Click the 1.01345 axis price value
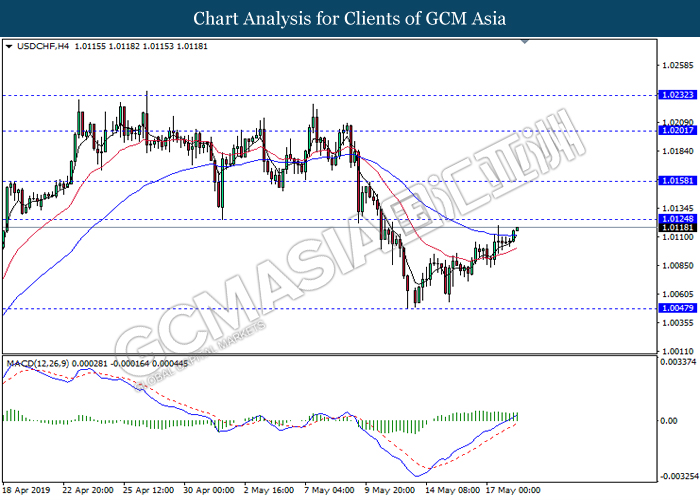This screenshot has height=500, width=700. (x=678, y=208)
